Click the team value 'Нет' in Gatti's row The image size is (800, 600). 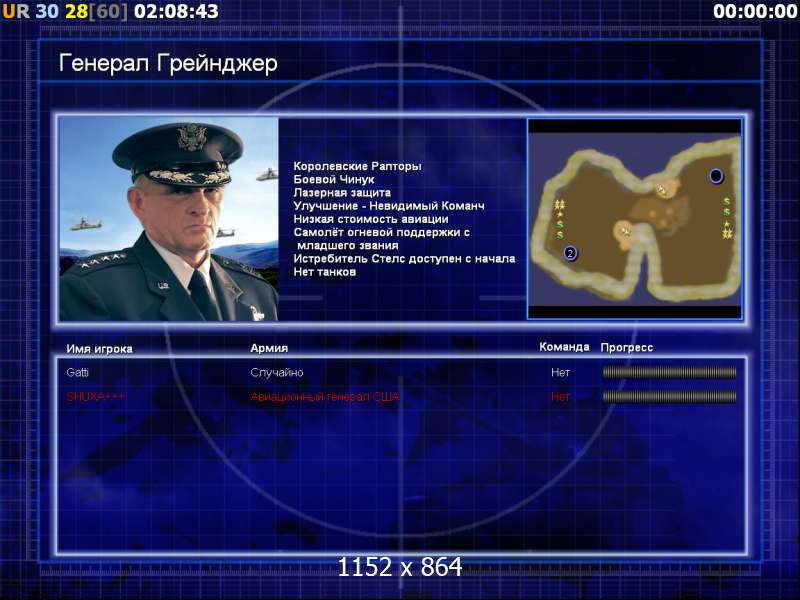(x=560, y=372)
